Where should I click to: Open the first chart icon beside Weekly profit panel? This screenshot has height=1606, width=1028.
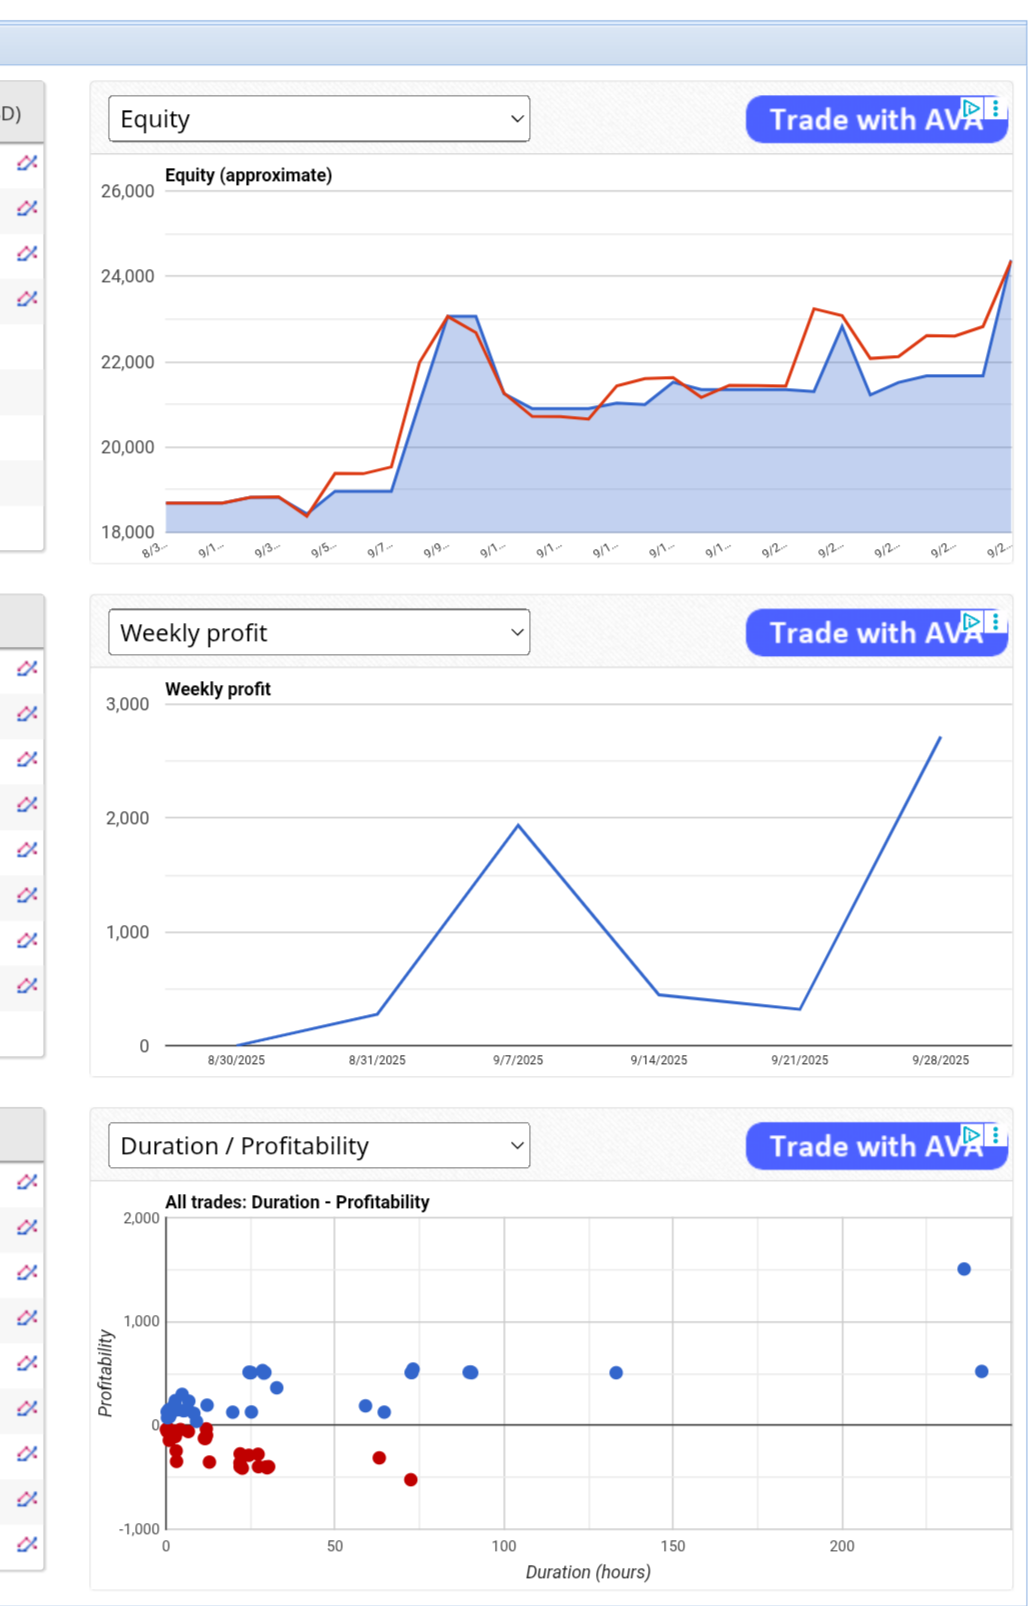[x=27, y=668]
